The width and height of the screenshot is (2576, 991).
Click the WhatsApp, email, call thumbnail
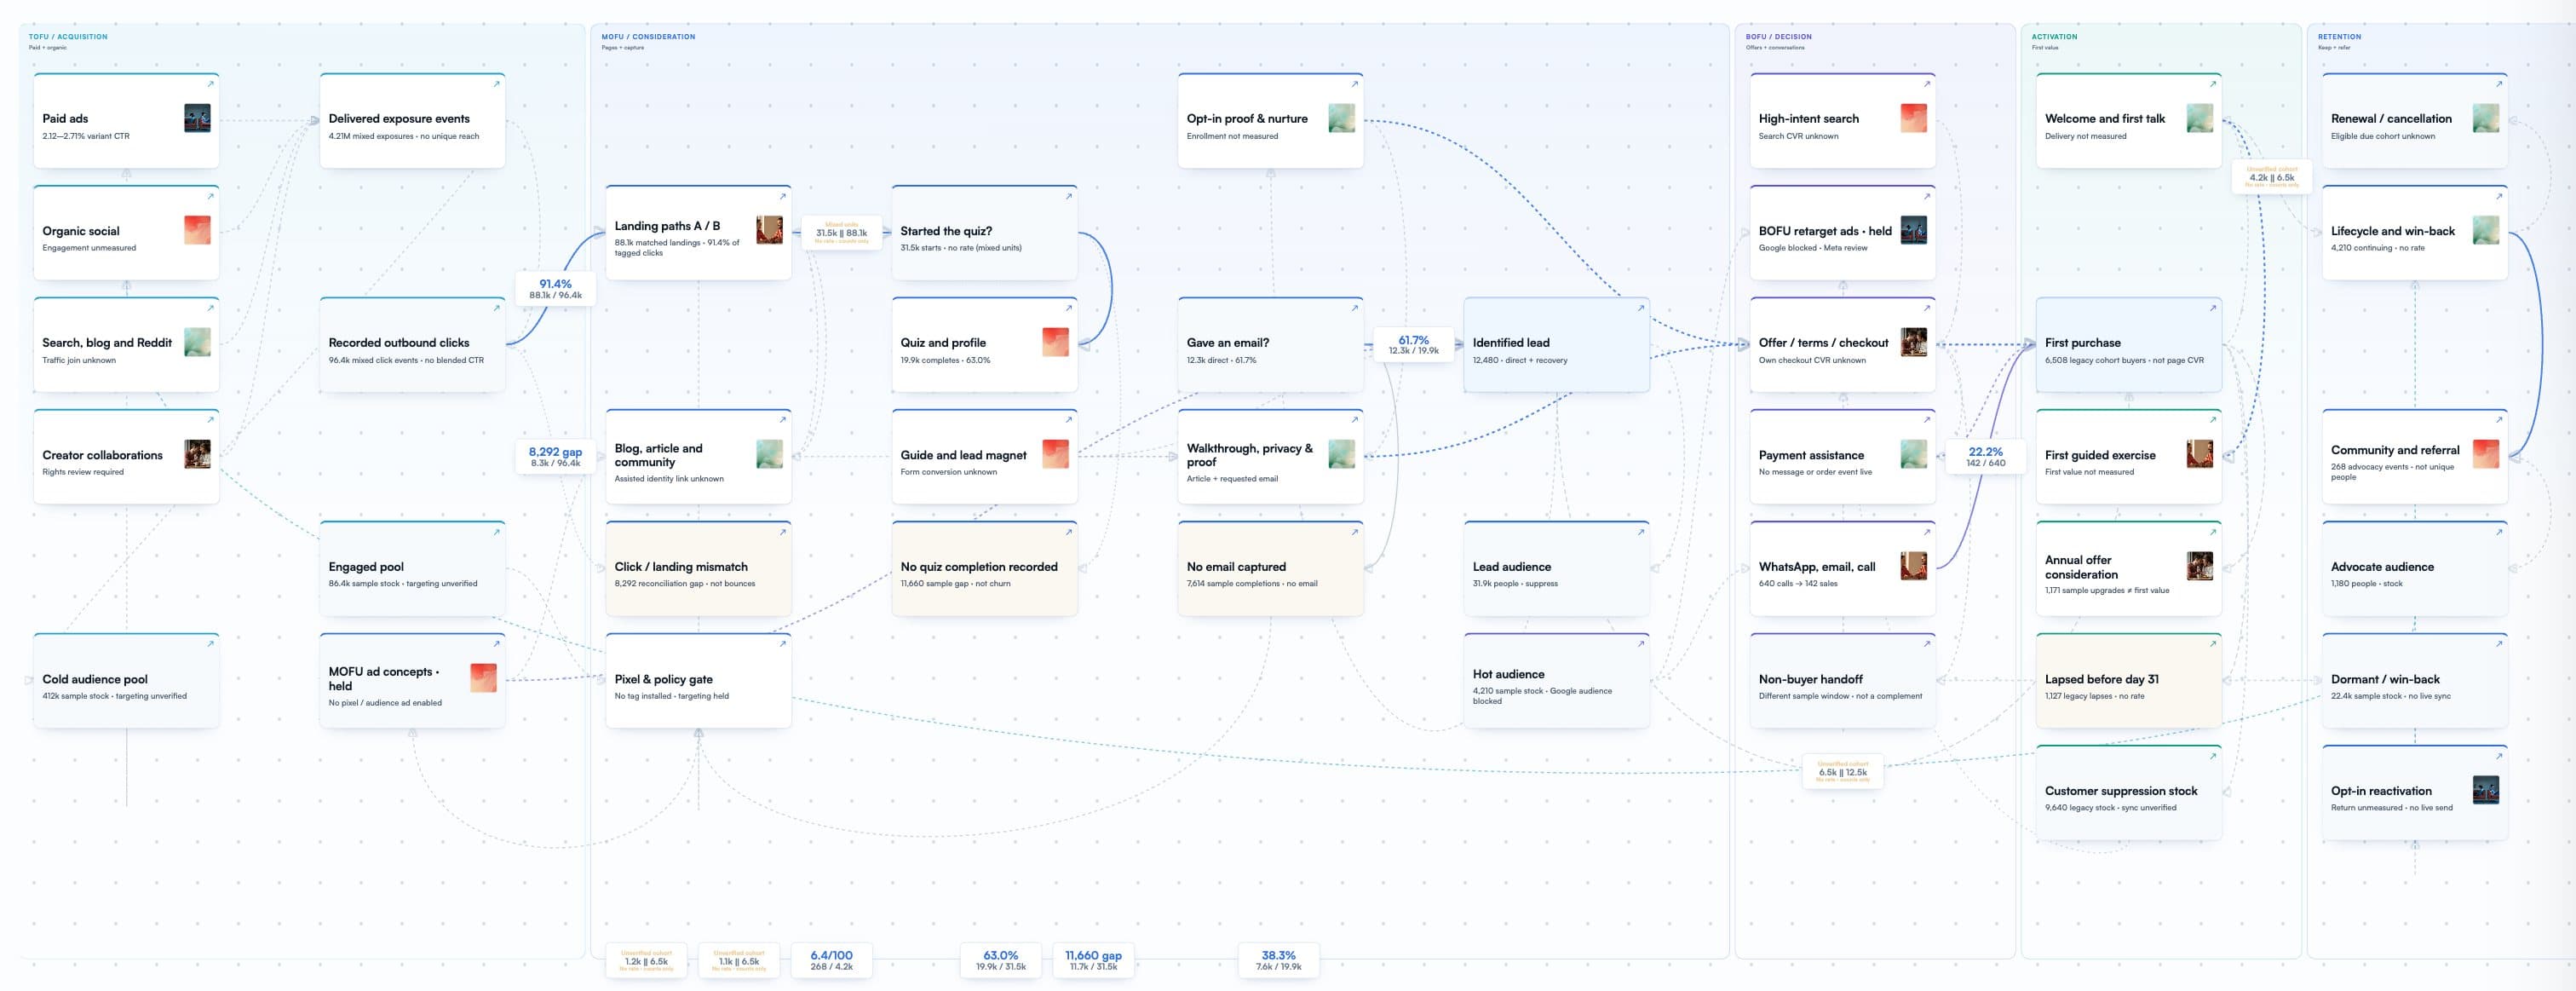click(1913, 566)
